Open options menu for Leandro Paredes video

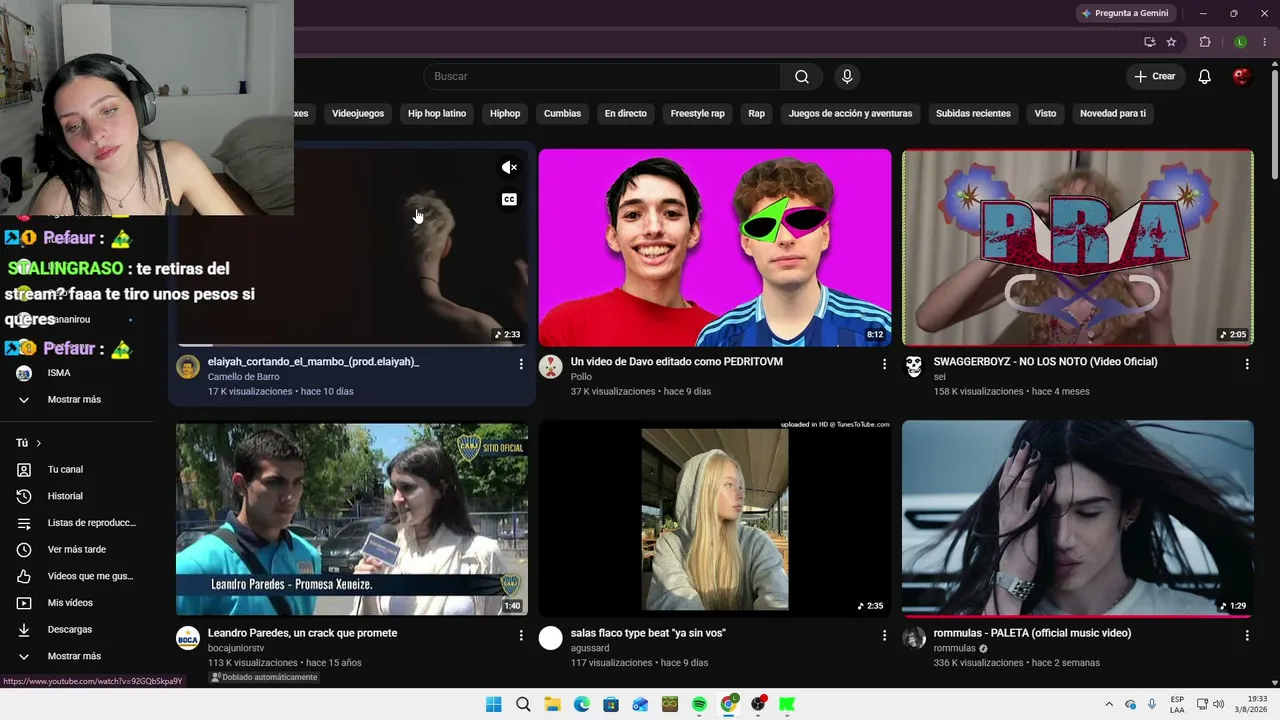coord(521,635)
